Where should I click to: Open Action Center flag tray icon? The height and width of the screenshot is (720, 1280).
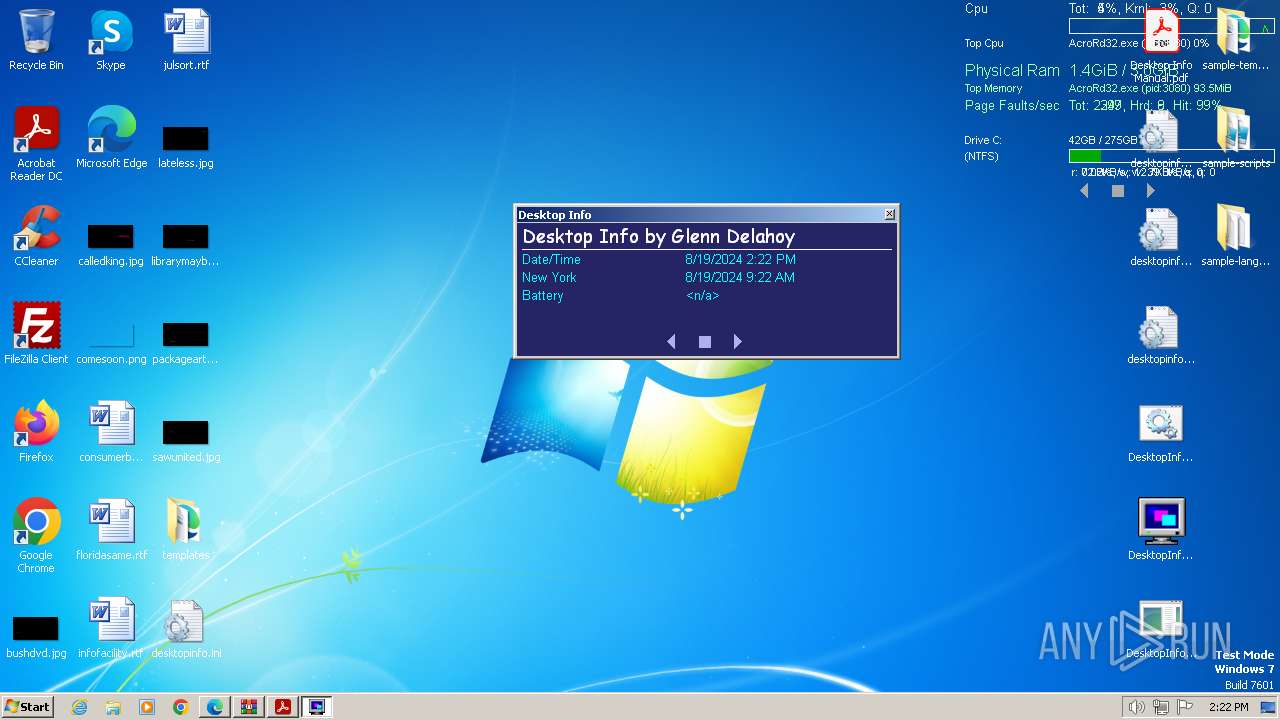pos(1185,707)
